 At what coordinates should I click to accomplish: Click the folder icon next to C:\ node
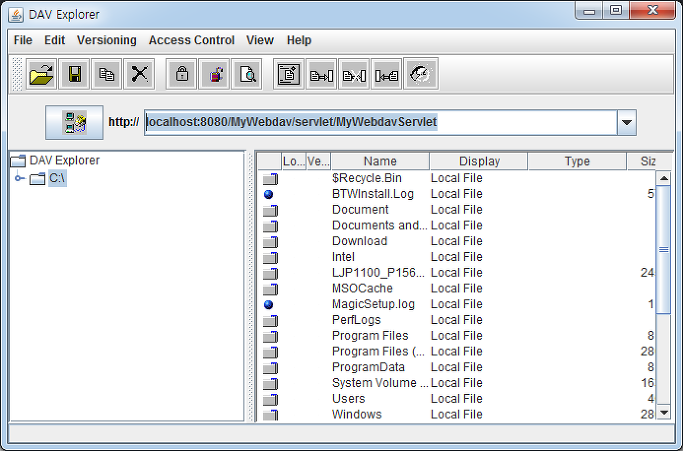click(37, 178)
